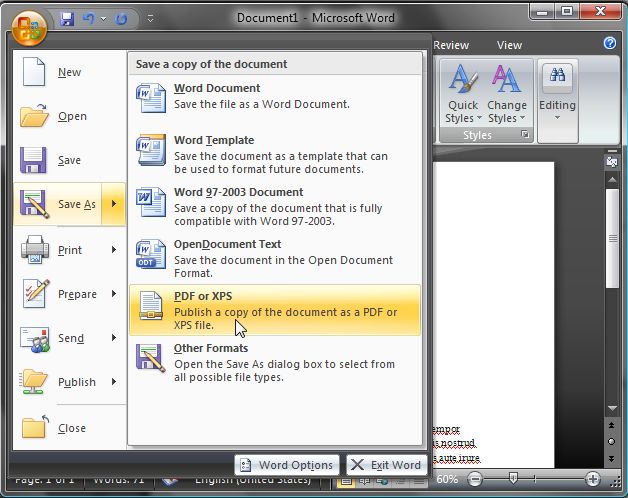Click the Word Template save option
The height and width of the screenshot is (498, 628).
coord(275,154)
